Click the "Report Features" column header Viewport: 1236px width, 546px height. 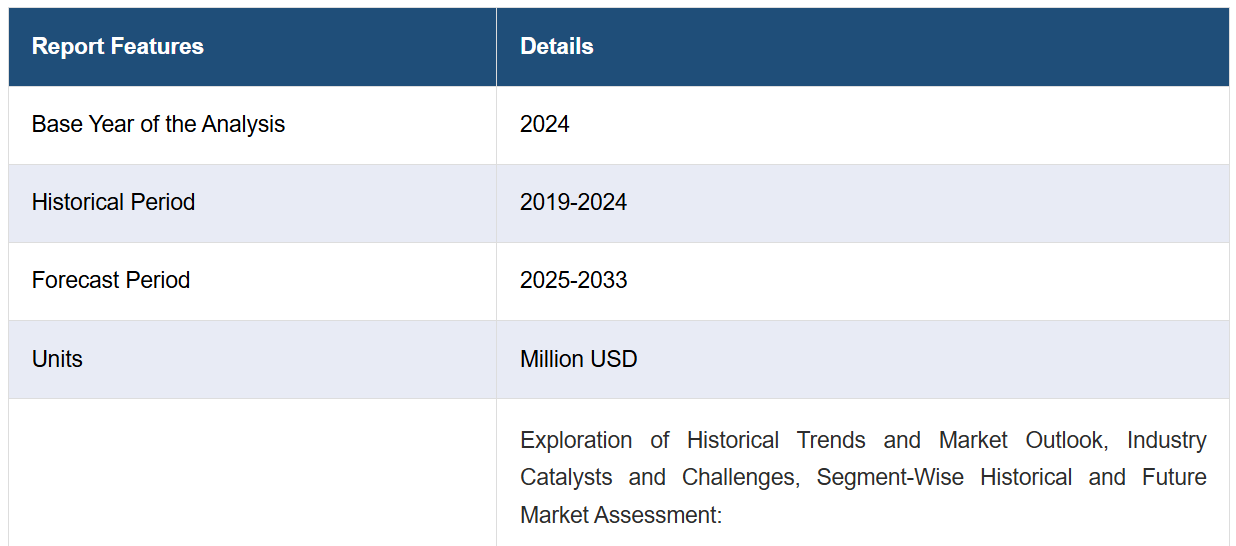point(117,46)
